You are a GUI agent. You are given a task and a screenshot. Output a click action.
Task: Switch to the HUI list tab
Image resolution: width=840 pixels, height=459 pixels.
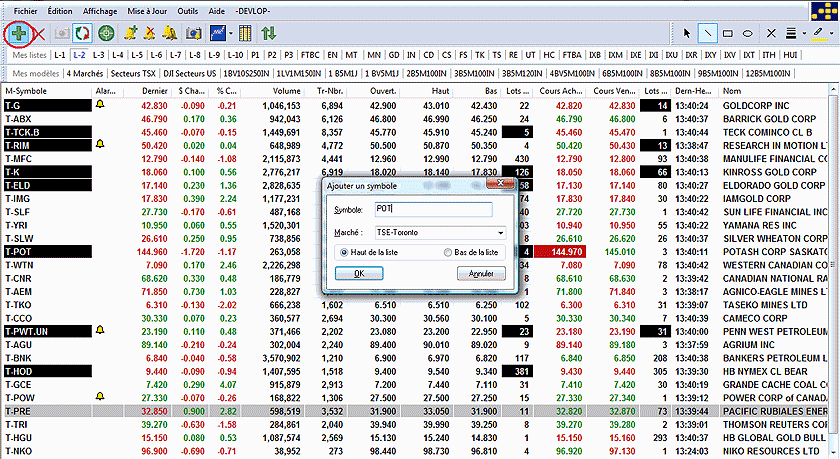click(x=790, y=55)
